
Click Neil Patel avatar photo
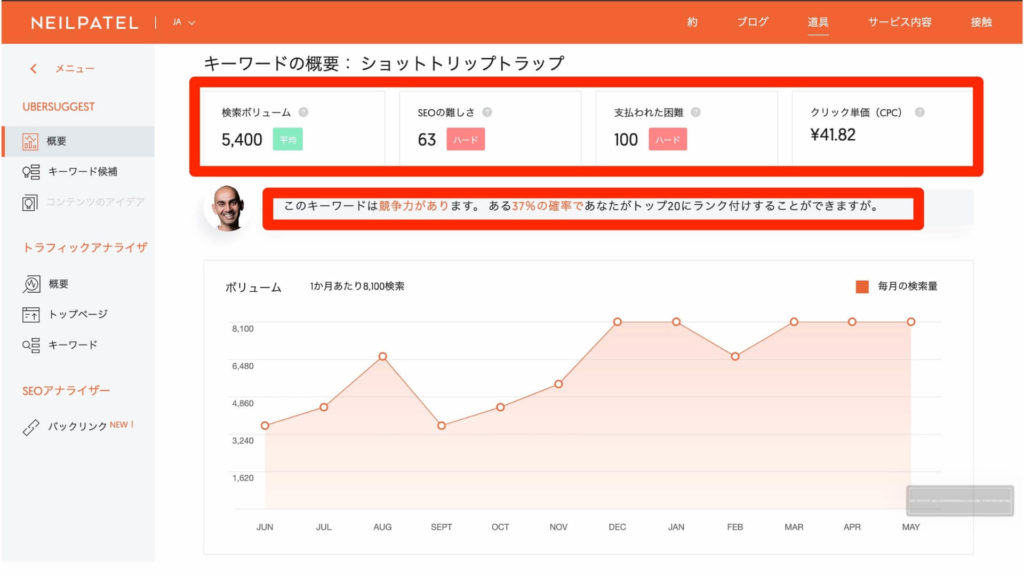click(x=224, y=207)
